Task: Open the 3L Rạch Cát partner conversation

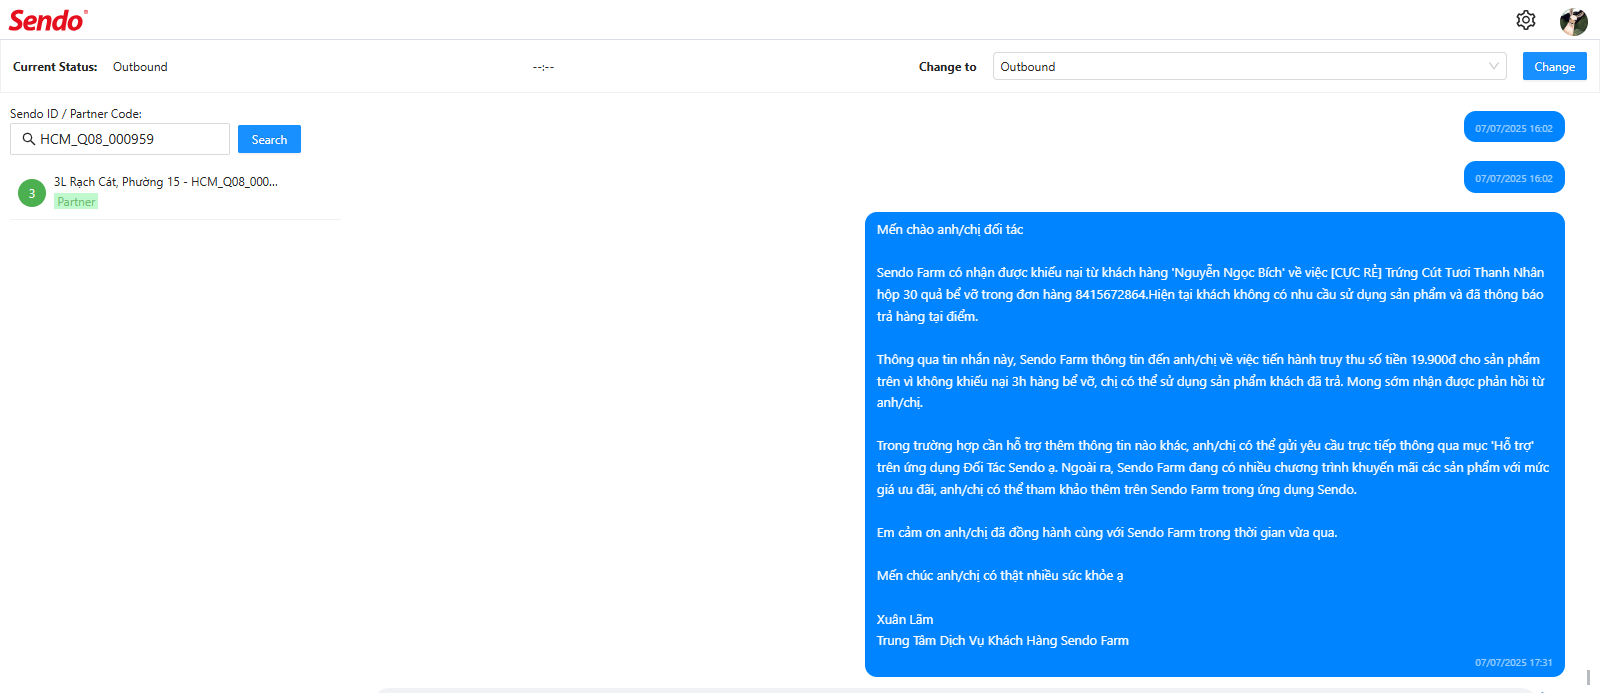Action: [175, 192]
